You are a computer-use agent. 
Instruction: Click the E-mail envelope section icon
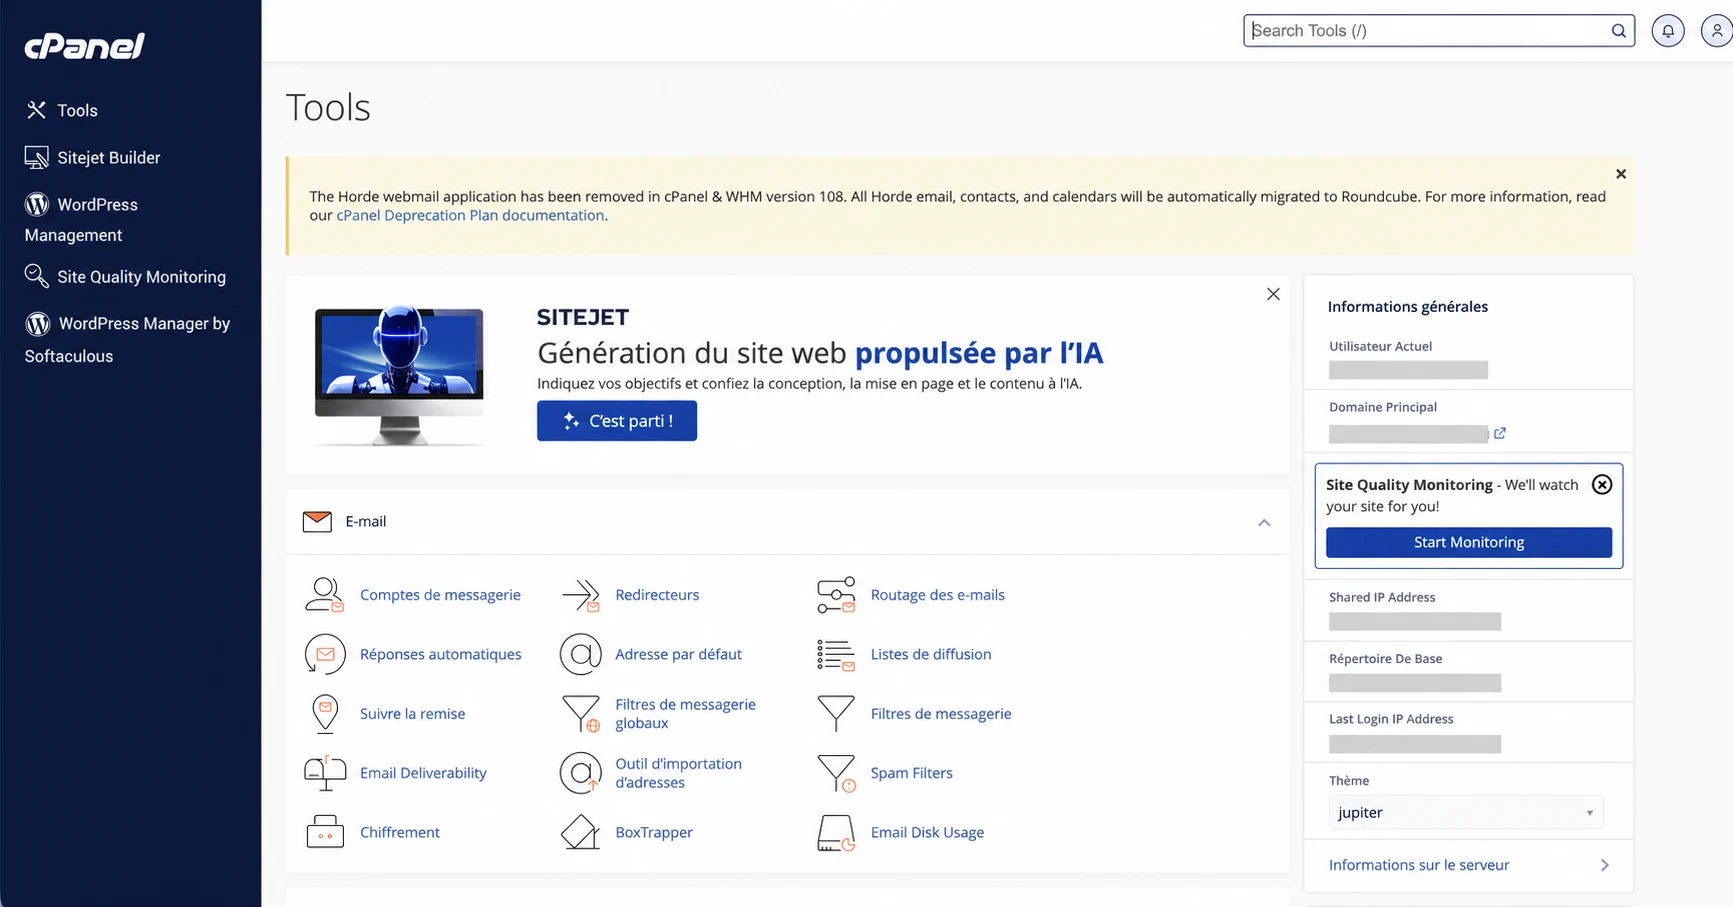(317, 521)
